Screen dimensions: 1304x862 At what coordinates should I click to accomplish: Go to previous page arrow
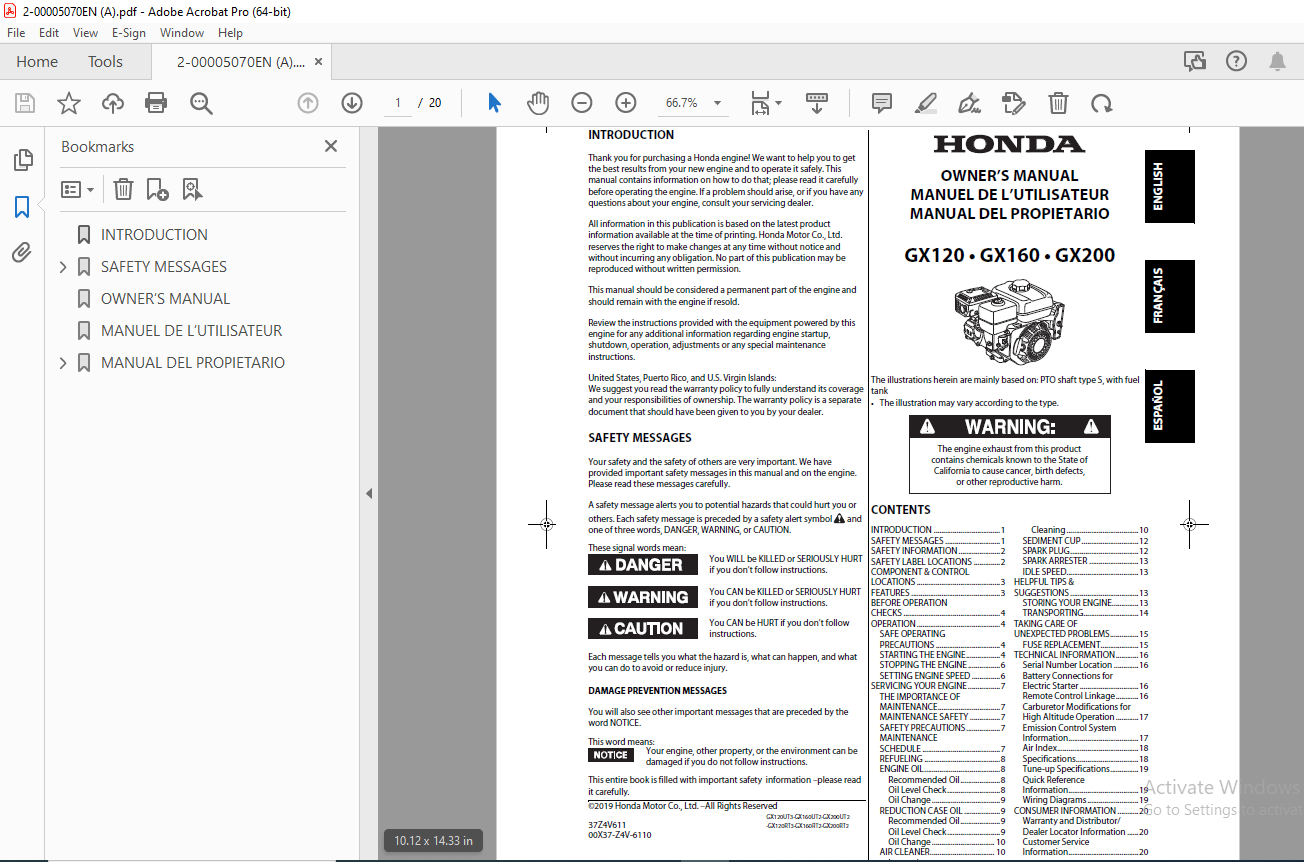coord(308,103)
